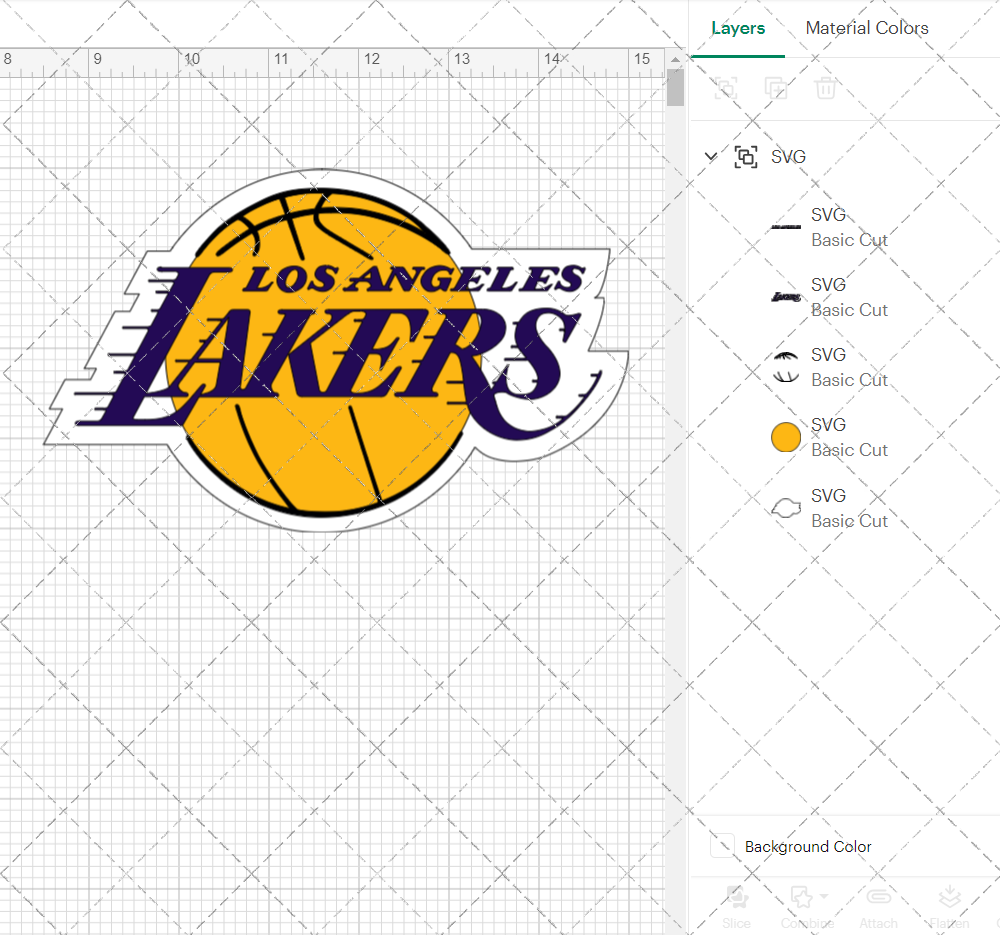The width and height of the screenshot is (1000, 935).
Task: Select the Los Angeles text layer thumbnail
Action: 786,227
